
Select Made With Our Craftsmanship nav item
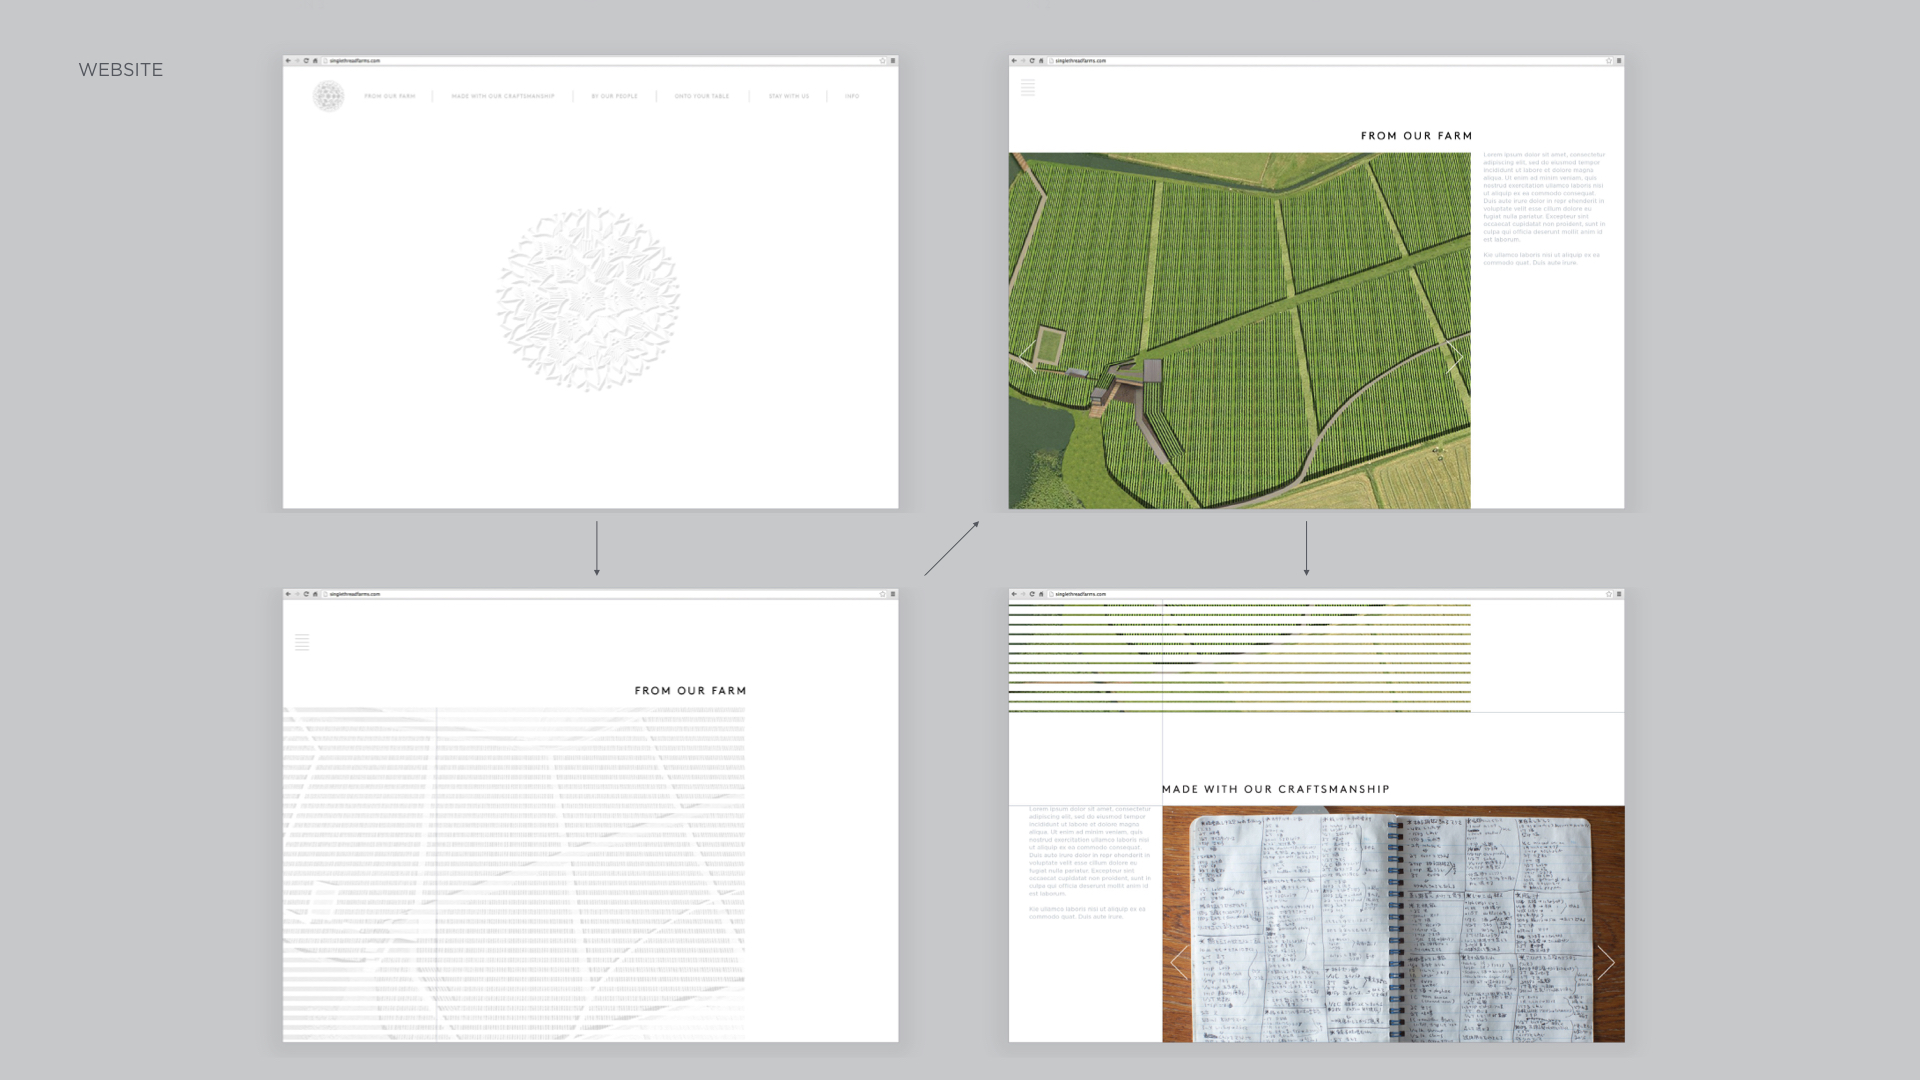(502, 97)
